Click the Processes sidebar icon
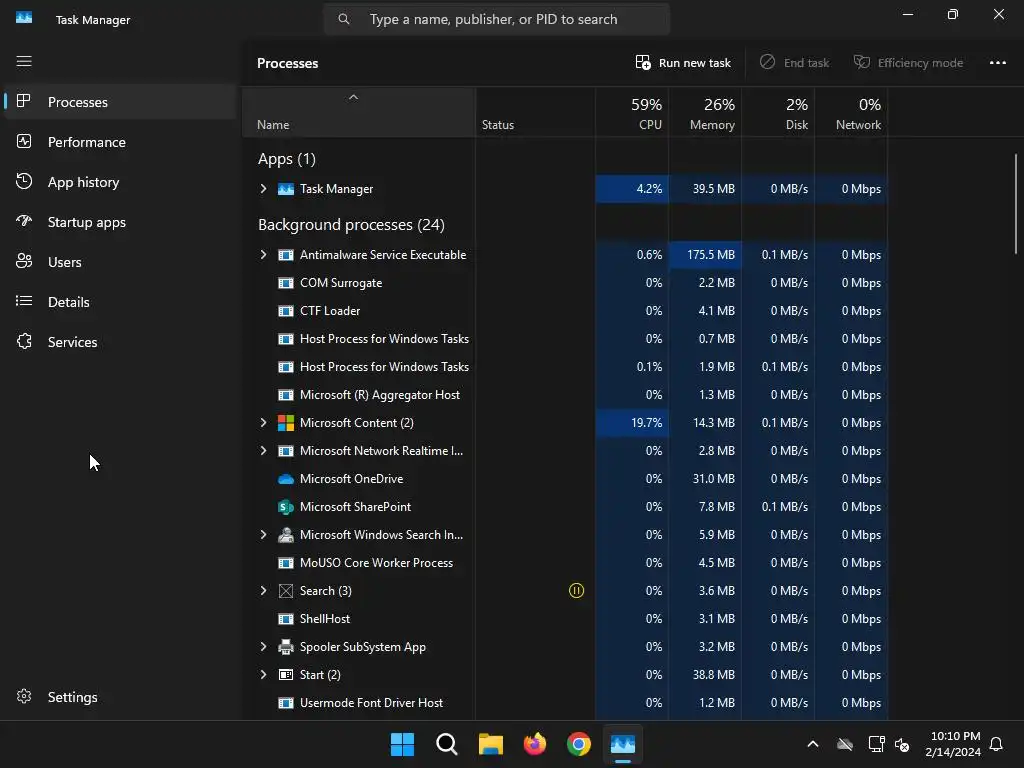Image resolution: width=1024 pixels, height=768 pixels. pyautogui.click(x=24, y=101)
